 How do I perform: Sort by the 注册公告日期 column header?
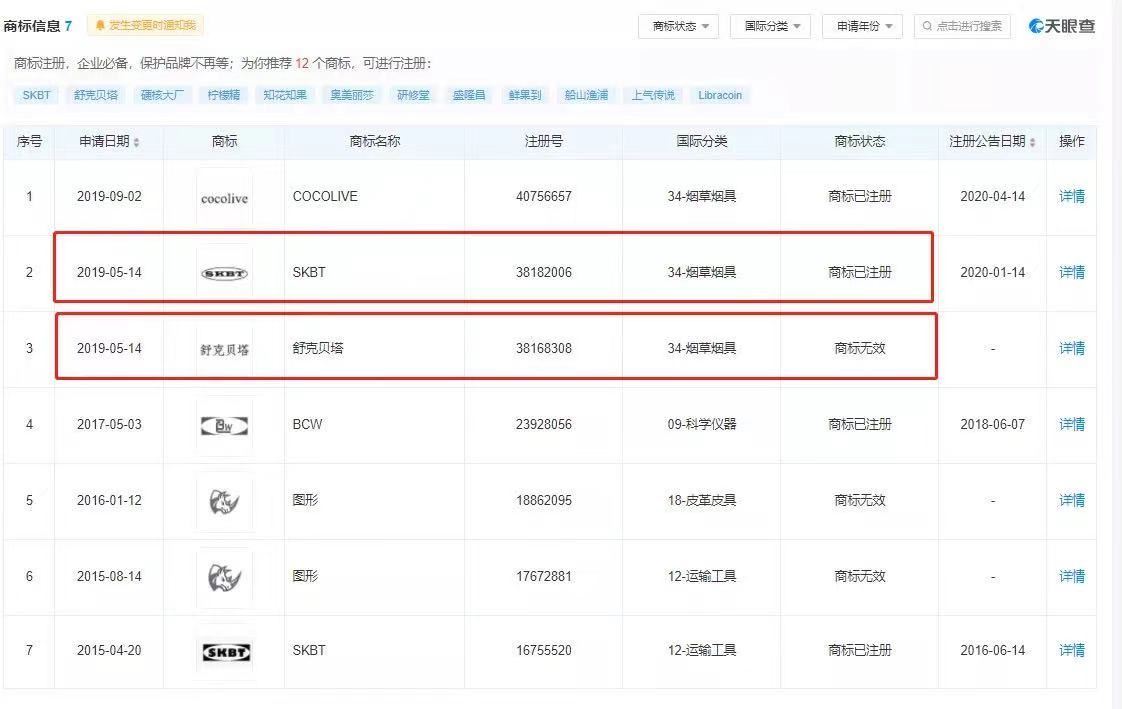point(992,142)
